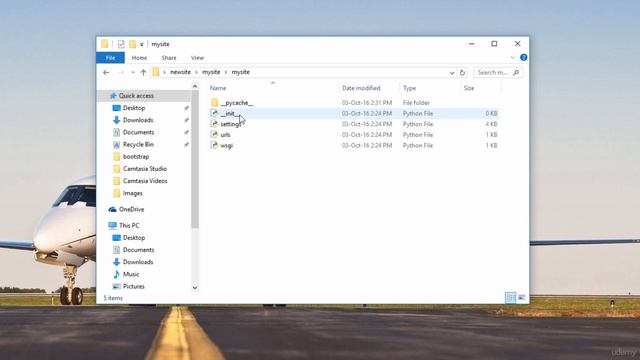Open Music under This PC

(131, 274)
